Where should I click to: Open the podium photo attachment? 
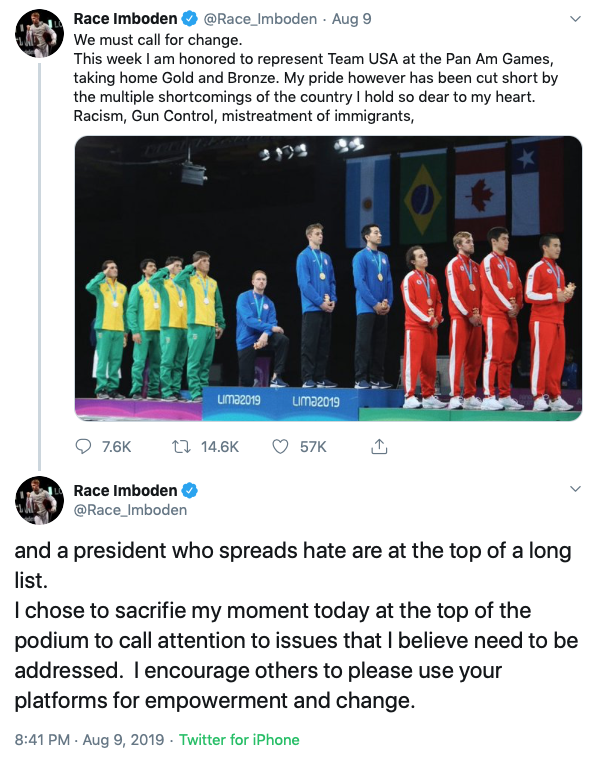tap(328, 278)
